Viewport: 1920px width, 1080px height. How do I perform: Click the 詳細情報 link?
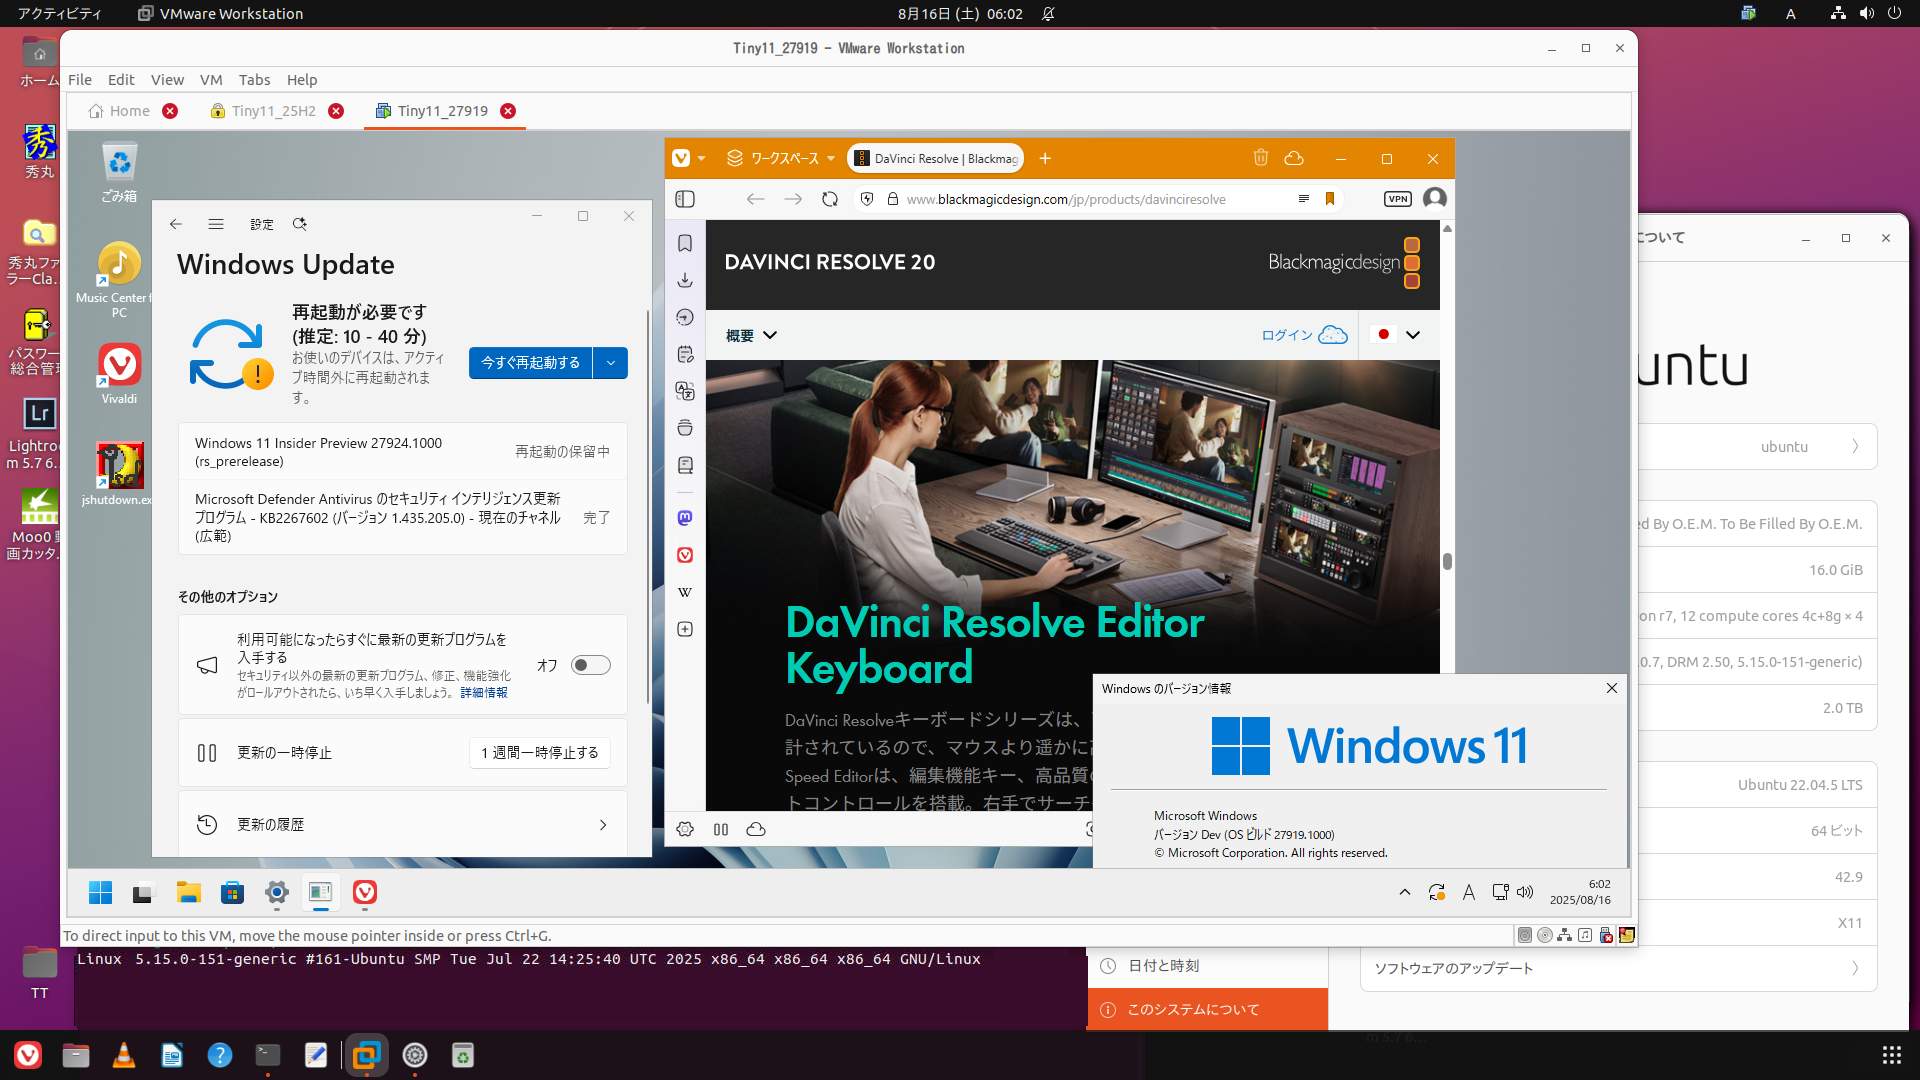484,692
